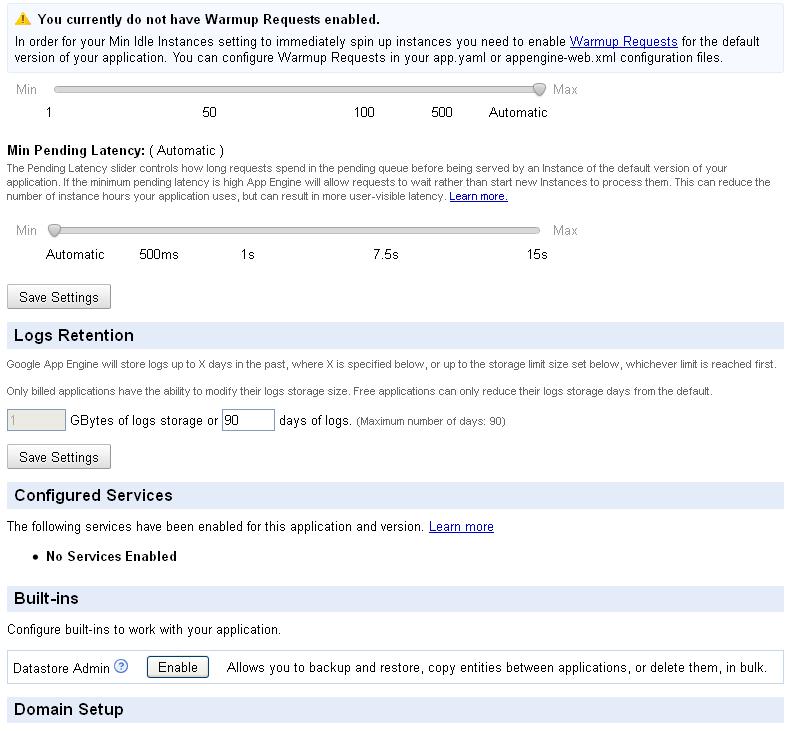Open Learn more link in Pending Latency description
This screenshot has width=799, height=731.
pyautogui.click(x=478, y=197)
